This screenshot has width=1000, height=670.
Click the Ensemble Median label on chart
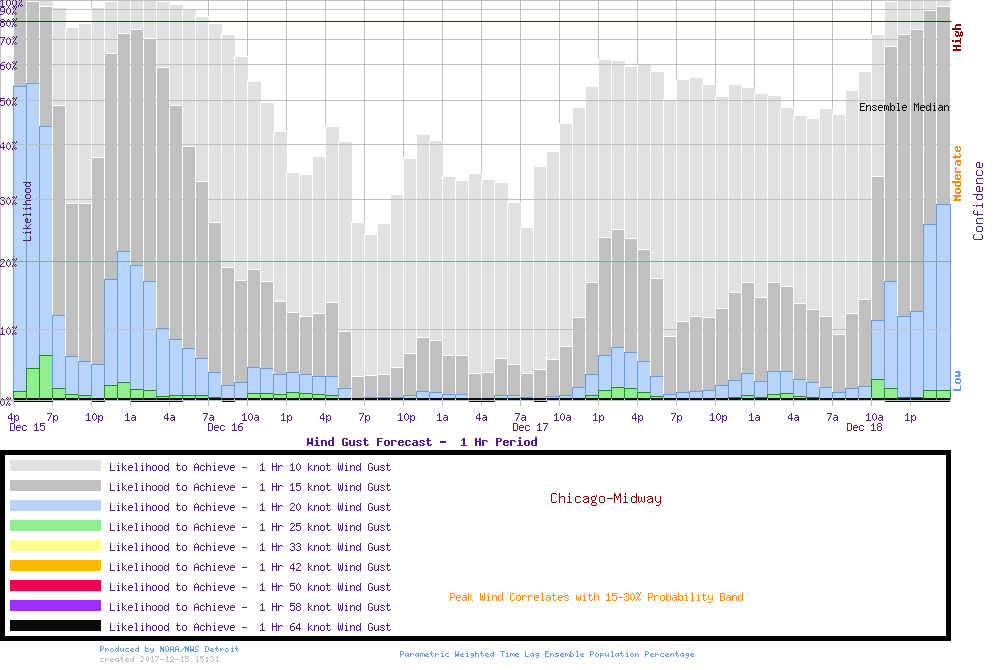pos(904,107)
